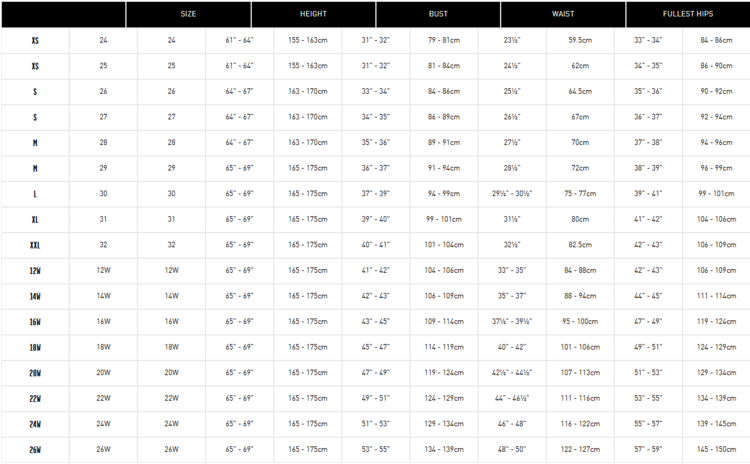Click the HEIGHT column header
The image size is (750, 464).
313,15
